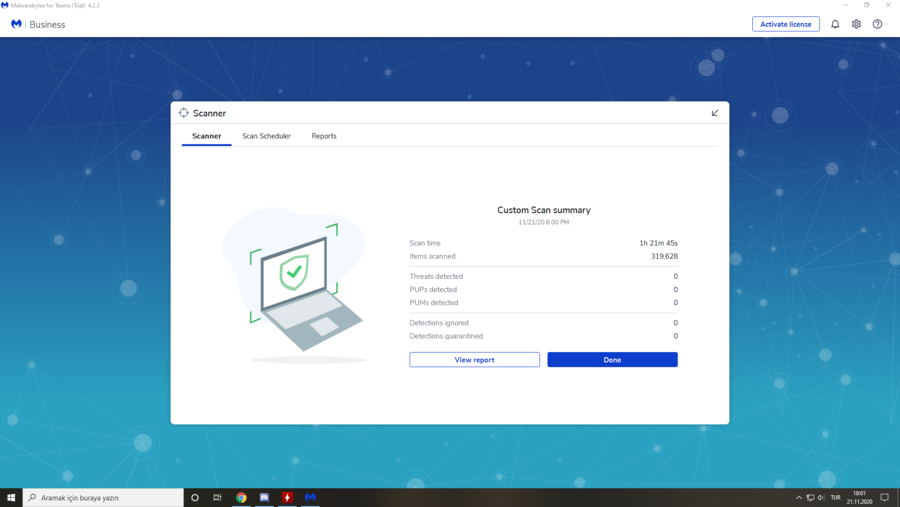Minimize the Malwarebytes window
The height and width of the screenshot is (507, 900).
click(845, 5)
